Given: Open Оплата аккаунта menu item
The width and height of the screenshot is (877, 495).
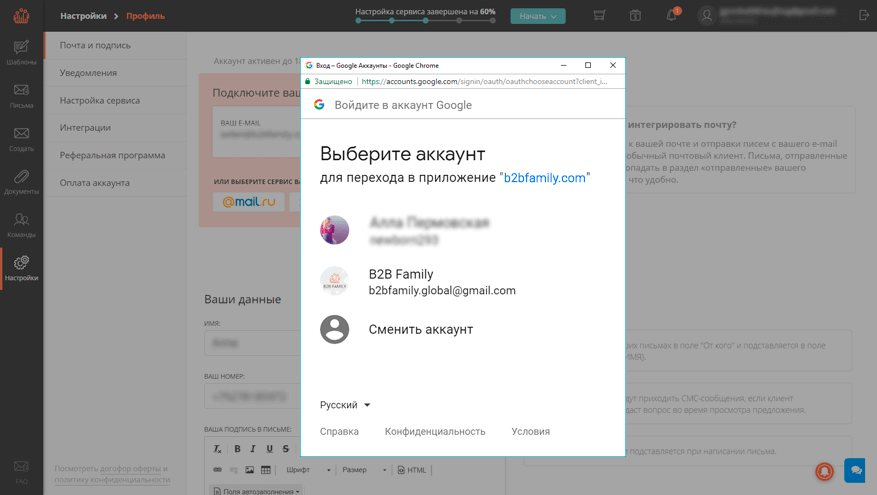Looking at the screenshot, I should (115, 182).
